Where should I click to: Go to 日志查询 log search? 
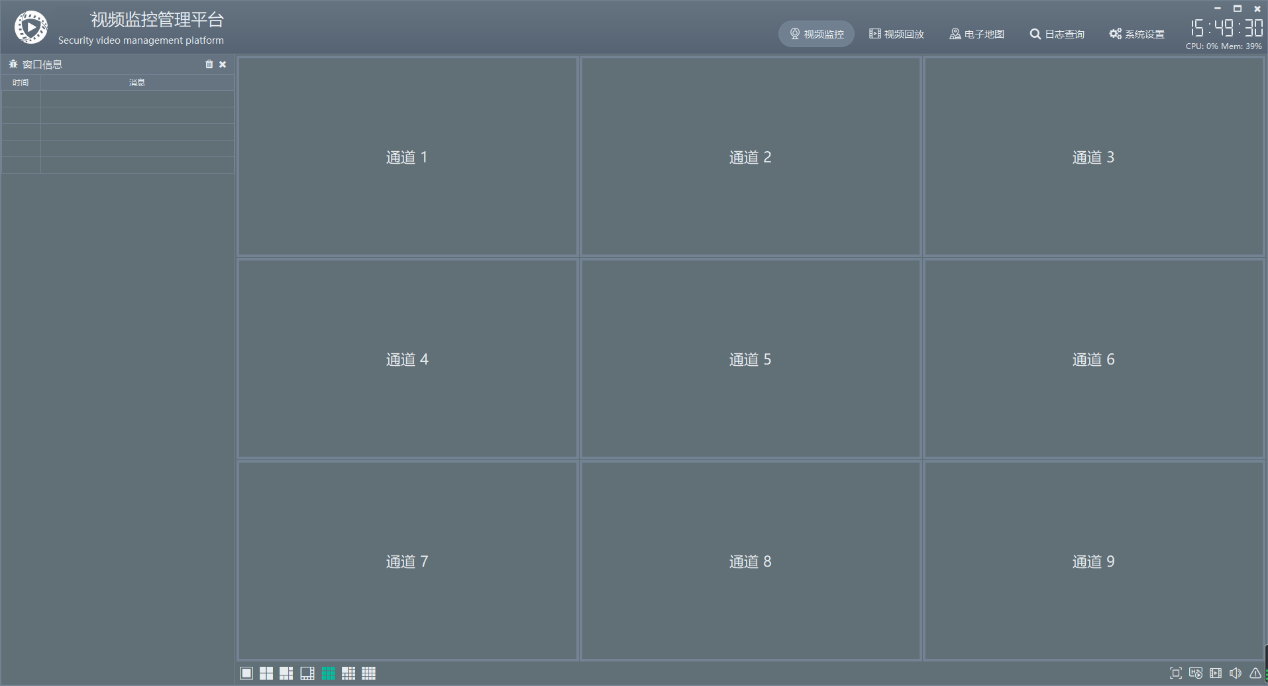coord(1057,34)
